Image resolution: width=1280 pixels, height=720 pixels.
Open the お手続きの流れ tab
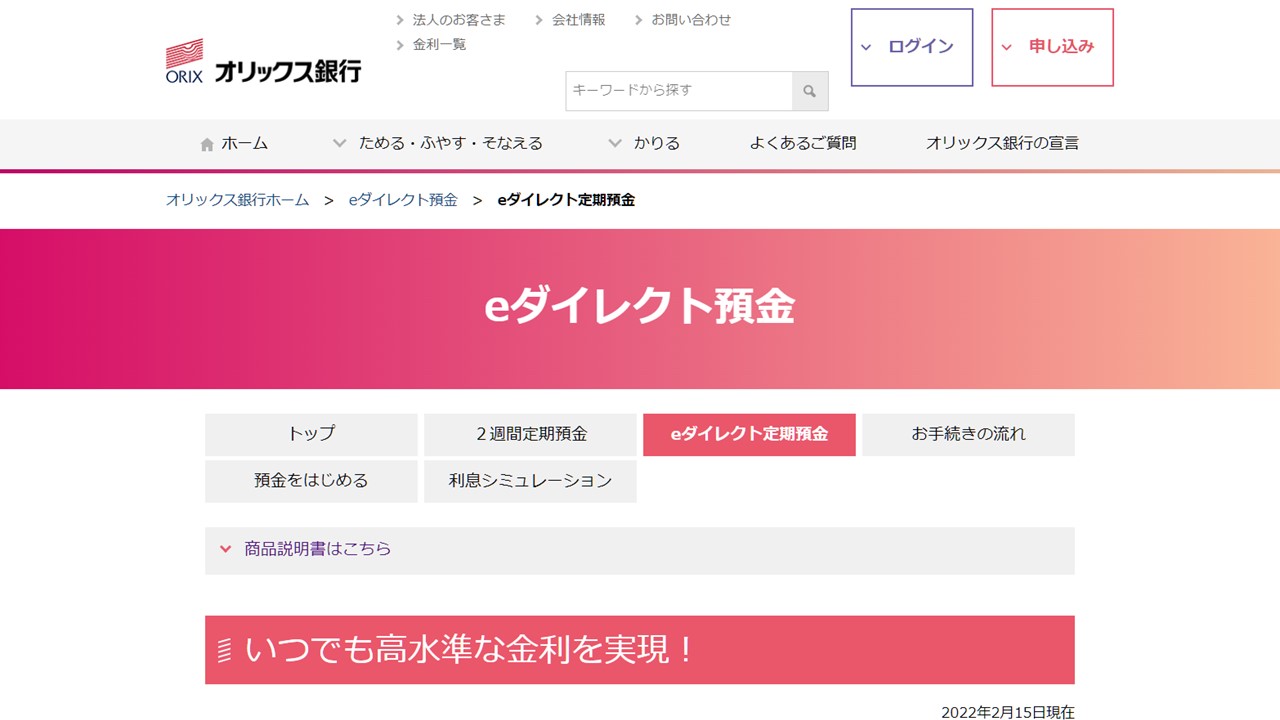tap(969, 434)
